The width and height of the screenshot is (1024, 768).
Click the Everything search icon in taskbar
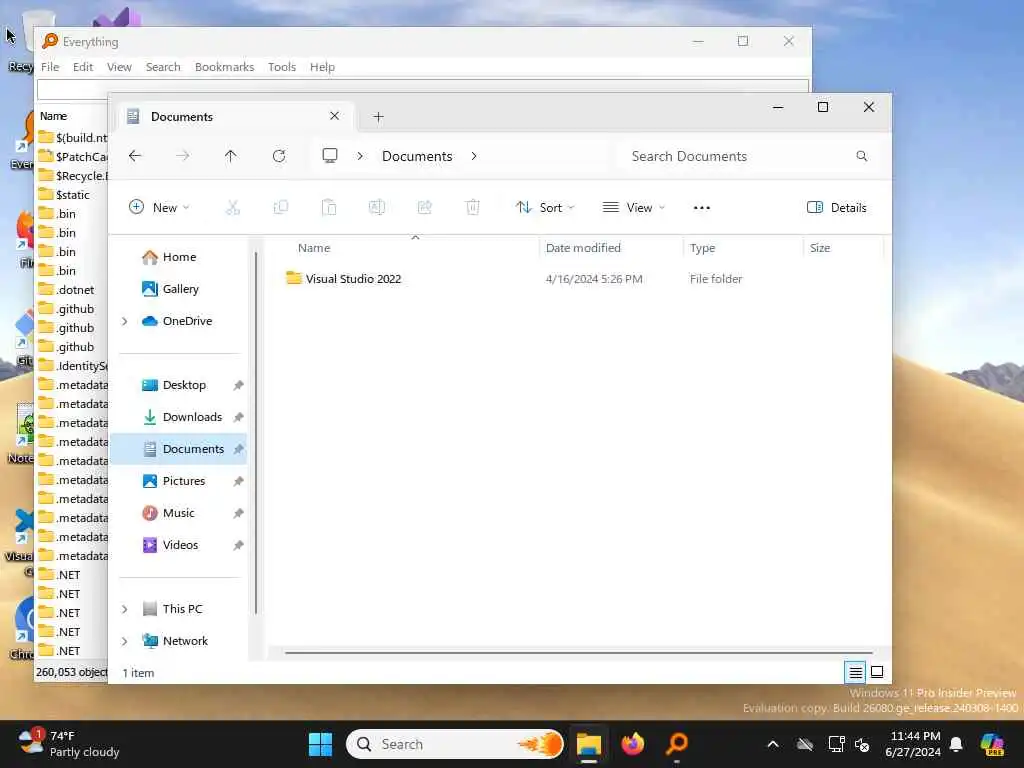coord(677,744)
